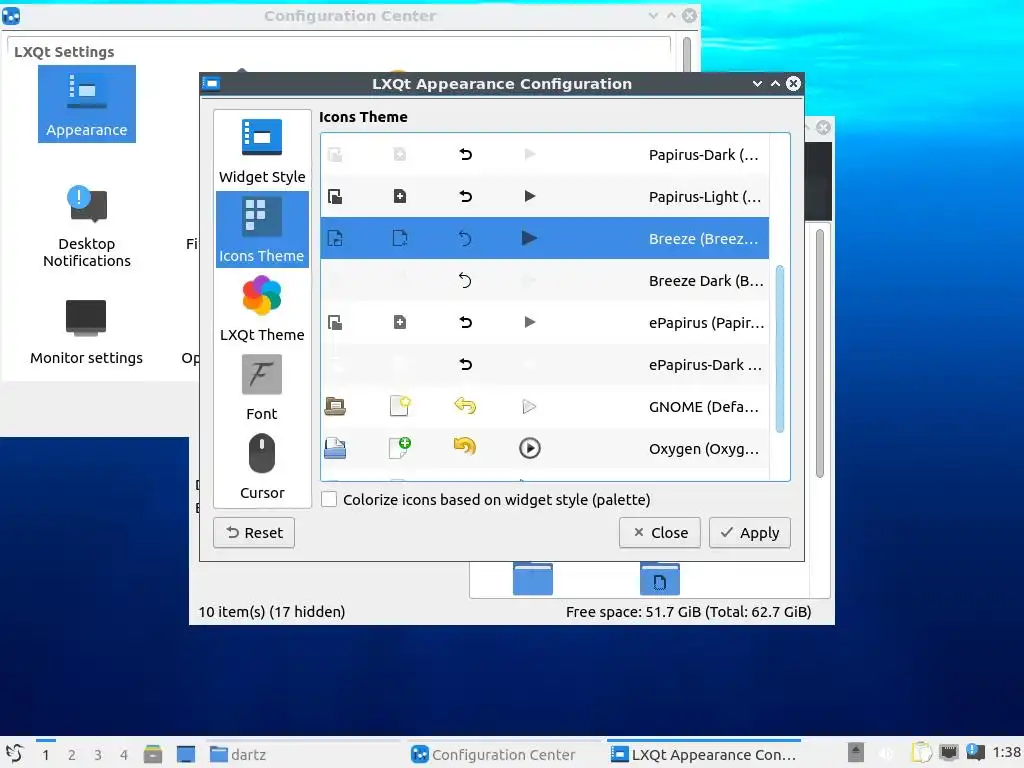Screen dimensions: 1024x768
Task: Select the Breeze icon theme row
Action: (545, 238)
